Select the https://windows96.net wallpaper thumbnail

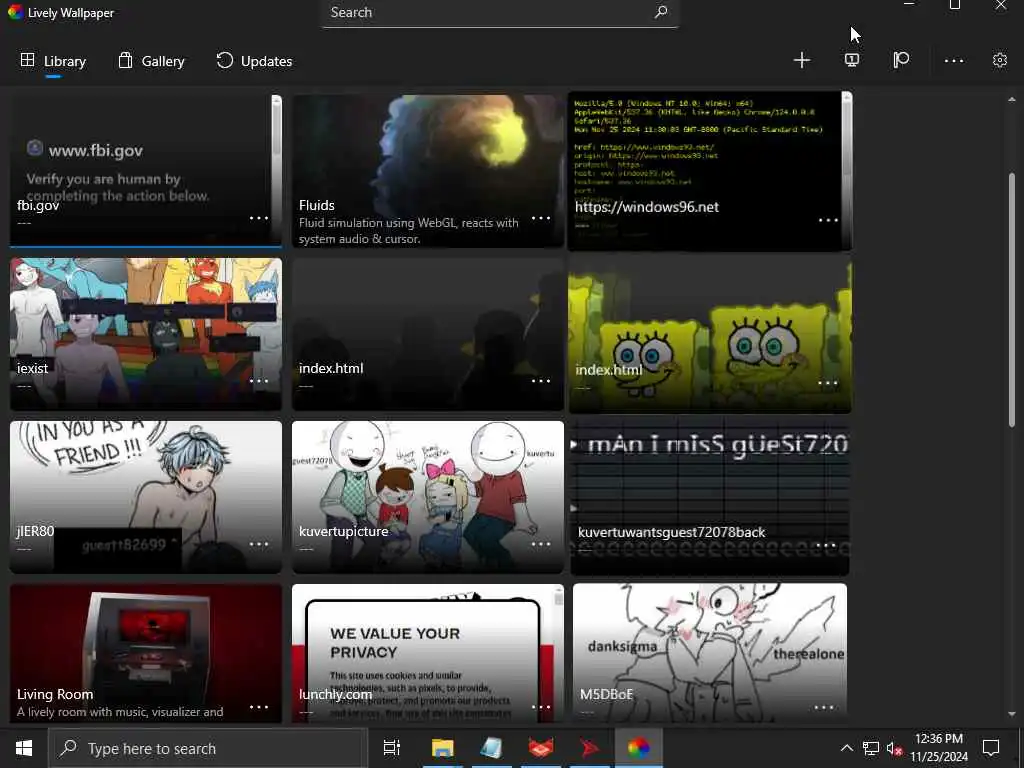(710, 171)
